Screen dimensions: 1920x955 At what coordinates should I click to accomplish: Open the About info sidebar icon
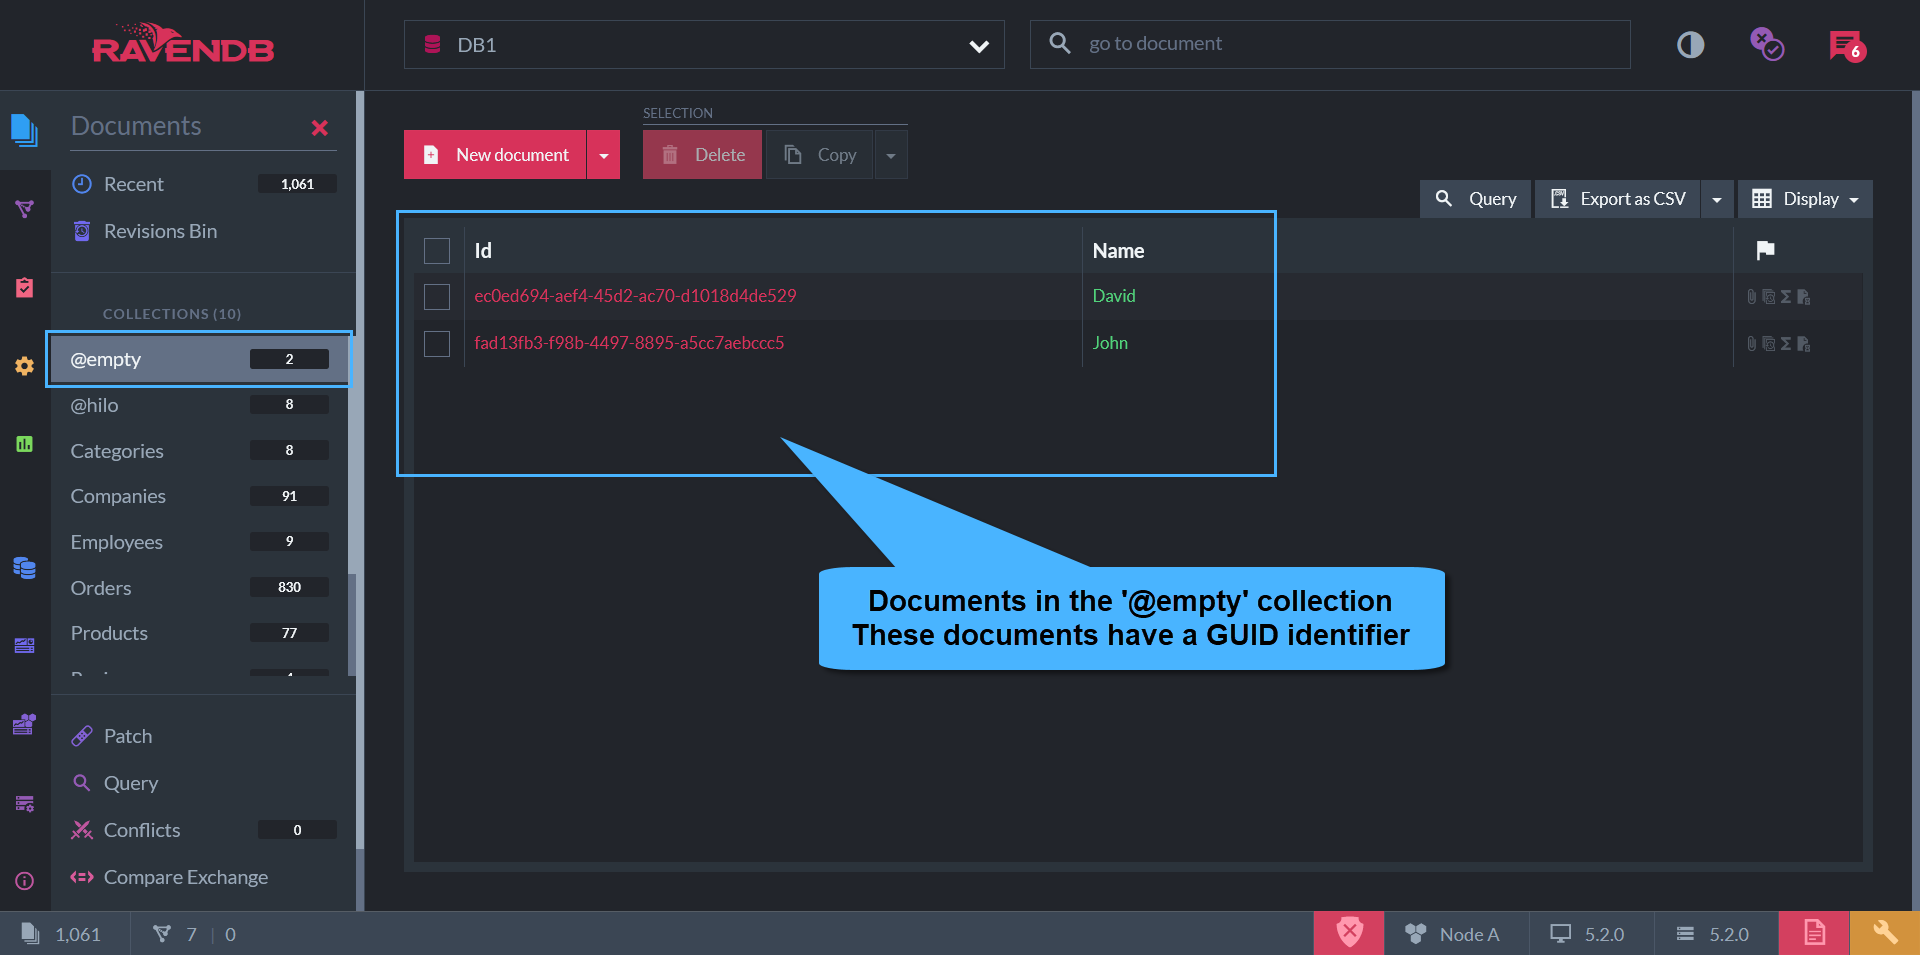pyautogui.click(x=24, y=881)
